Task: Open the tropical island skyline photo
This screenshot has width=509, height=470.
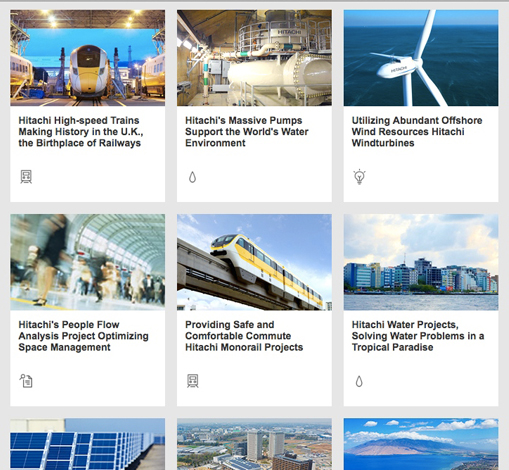Action: pyautogui.click(x=421, y=262)
